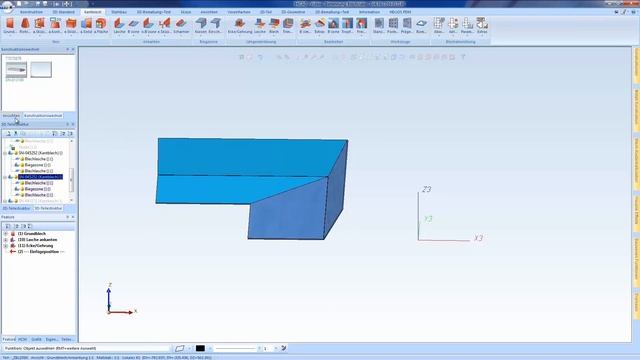
Task: Click first icon in Feature panel toolbar
Action: (x=8, y=226)
